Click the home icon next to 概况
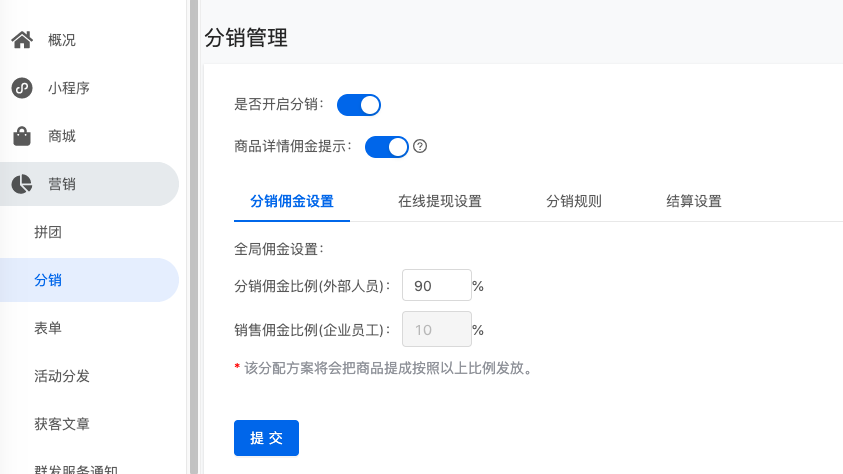Screen dimensions: 843x474 tap(22, 40)
